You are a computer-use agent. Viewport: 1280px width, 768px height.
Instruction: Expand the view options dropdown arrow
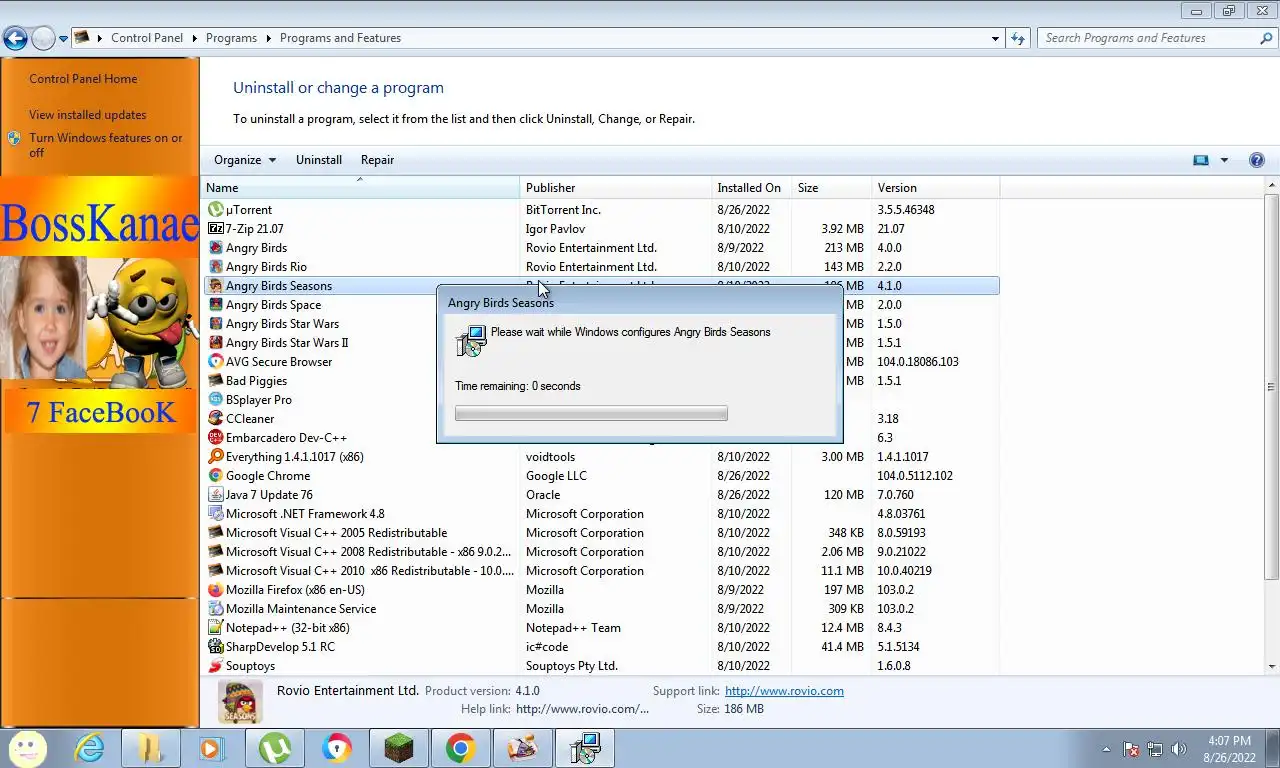pyautogui.click(x=1224, y=160)
